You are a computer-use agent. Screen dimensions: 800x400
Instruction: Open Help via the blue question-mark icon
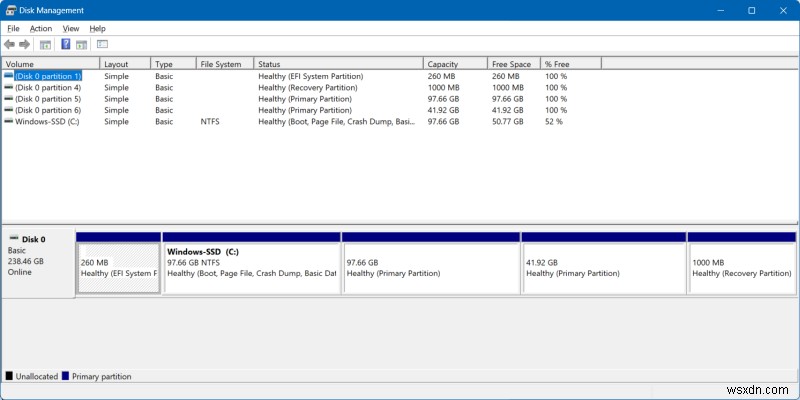click(x=66, y=44)
